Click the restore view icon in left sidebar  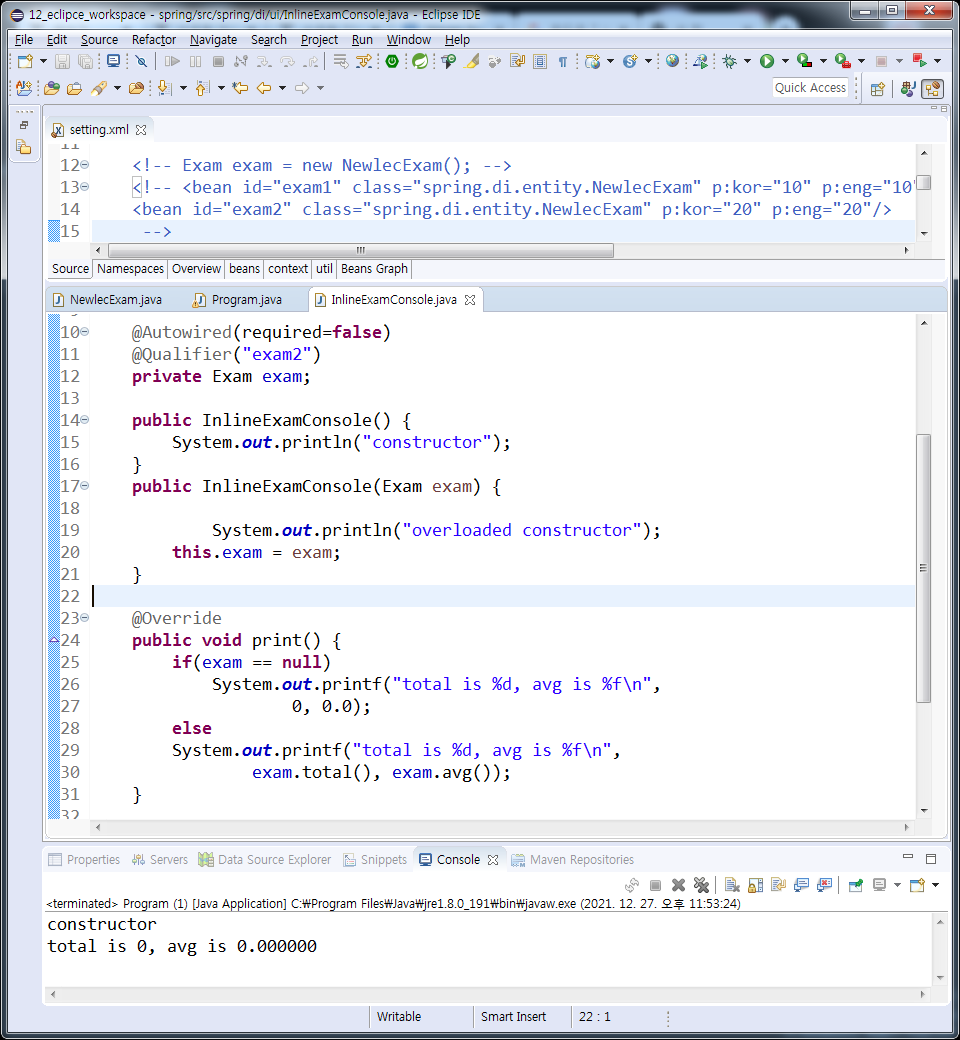[x=24, y=125]
